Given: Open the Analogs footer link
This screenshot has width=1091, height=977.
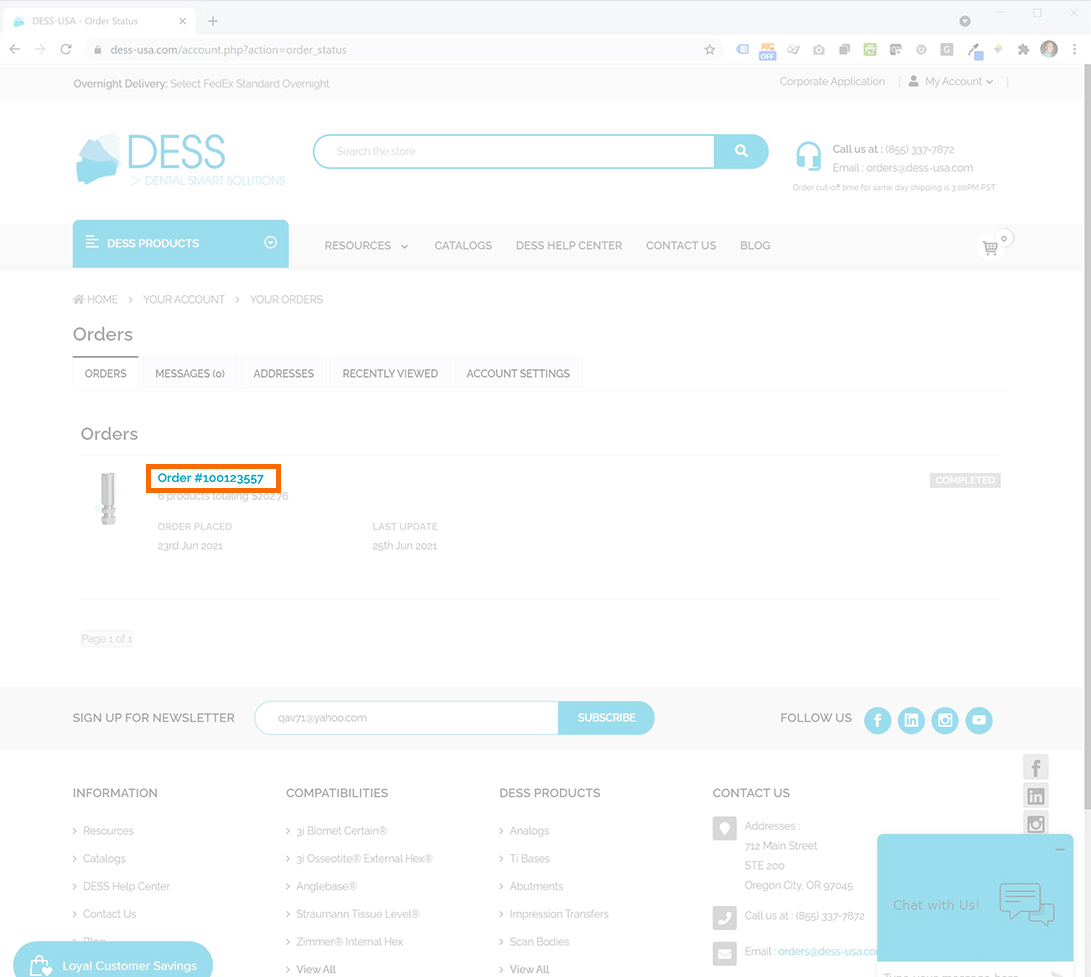Looking at the screenshot, I should click(x=529, y=831).
